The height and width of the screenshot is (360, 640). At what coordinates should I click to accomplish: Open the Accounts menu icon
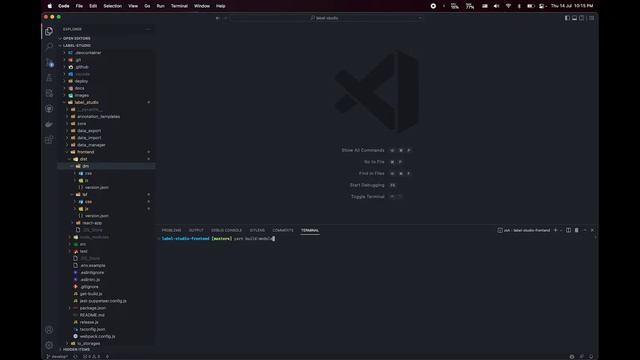(x=49, y=330)
